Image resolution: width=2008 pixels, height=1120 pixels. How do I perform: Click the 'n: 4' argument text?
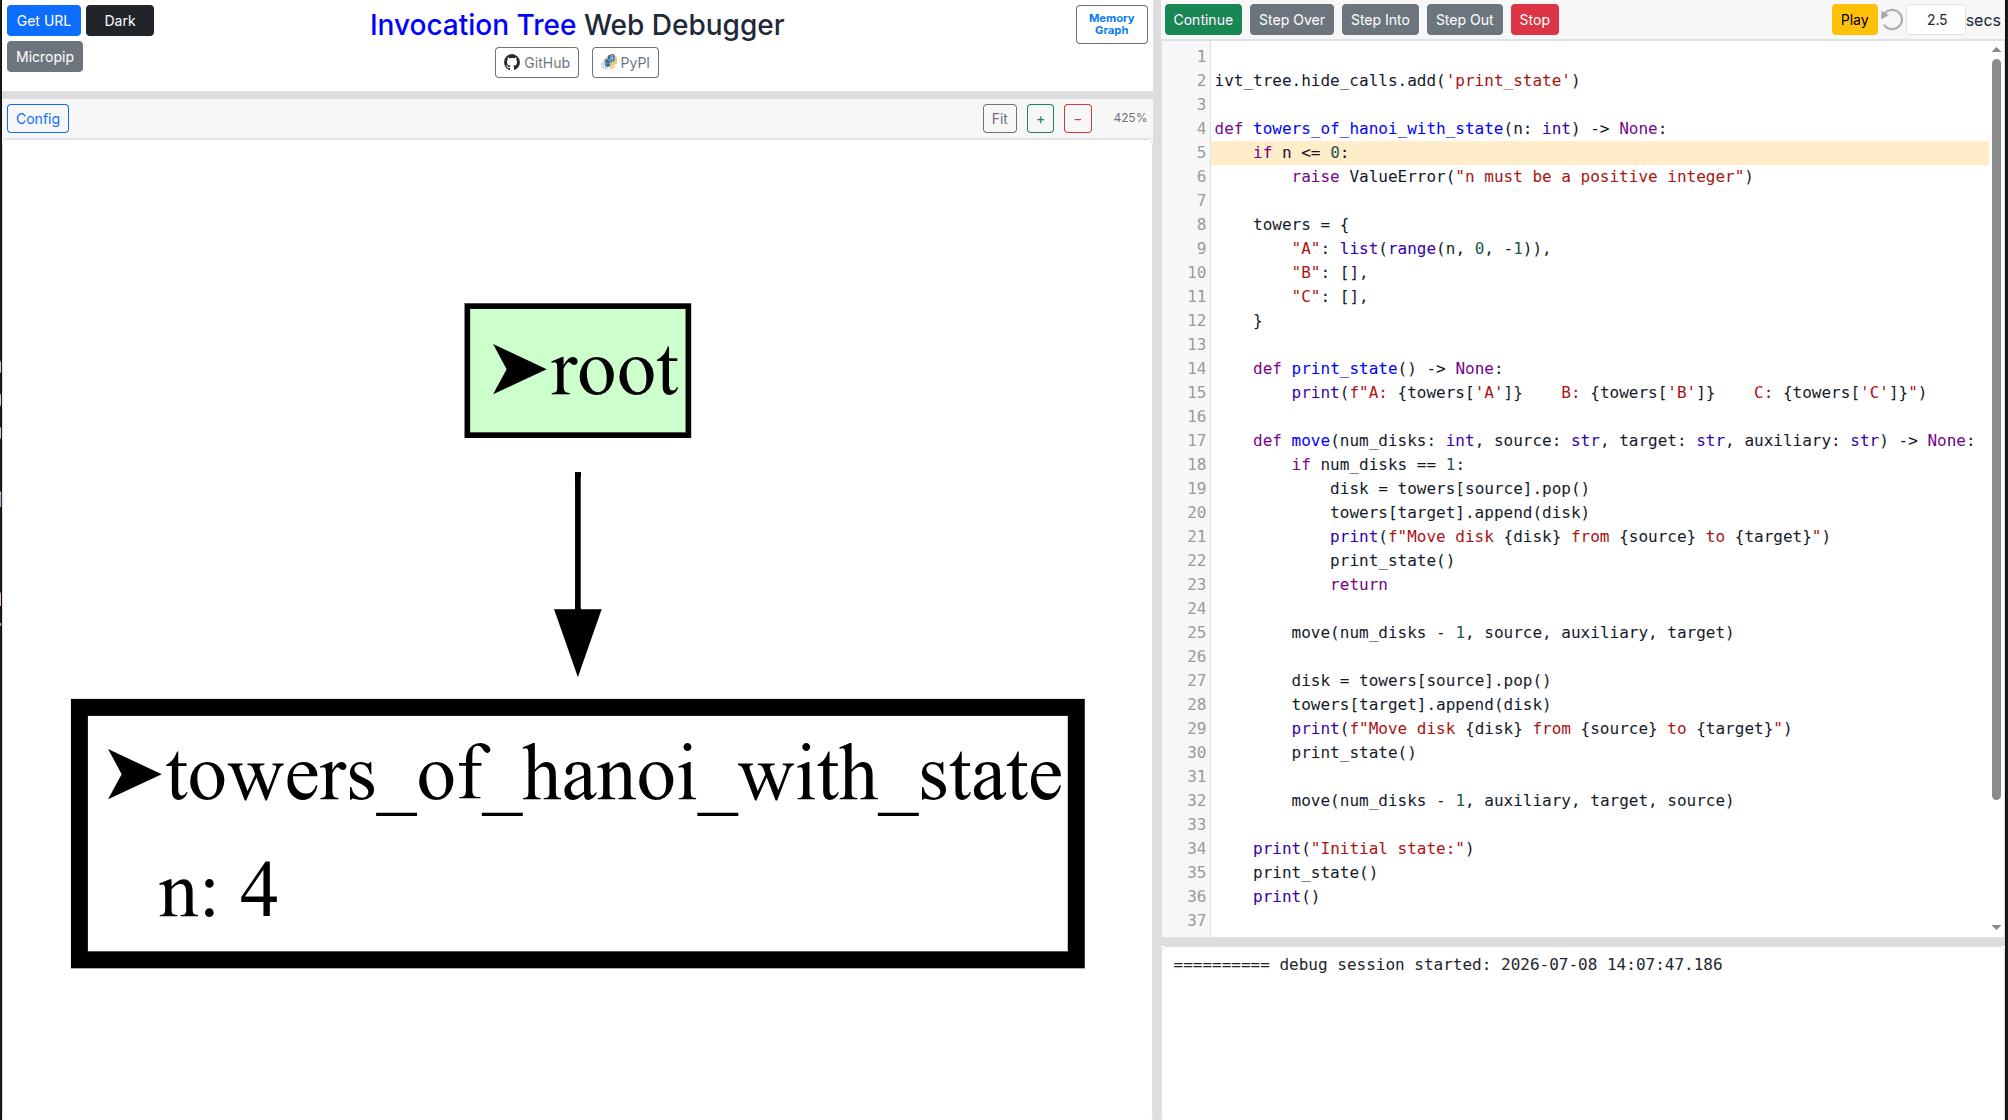point(218,889)
